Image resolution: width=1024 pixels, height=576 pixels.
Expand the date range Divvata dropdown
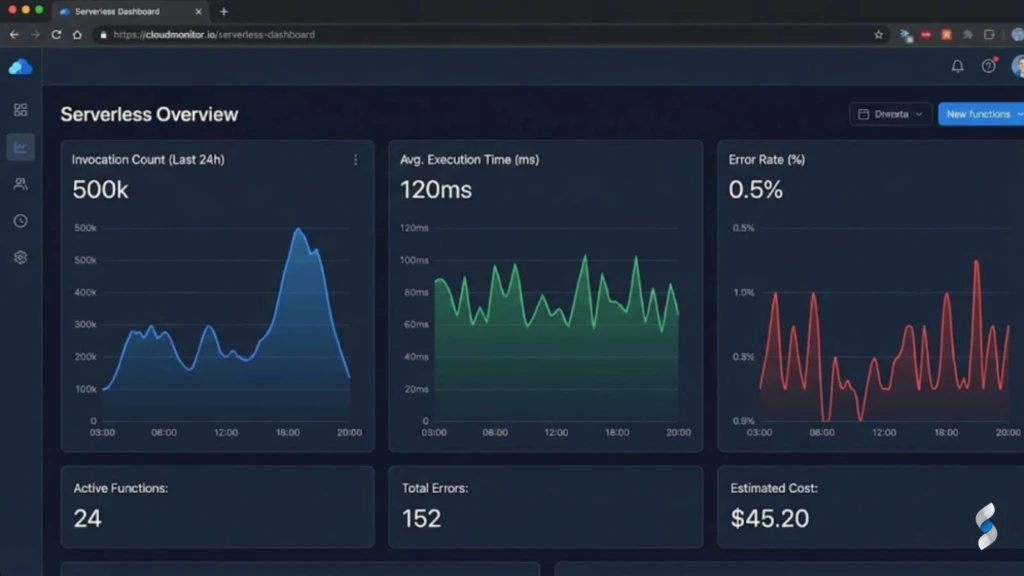(x=888, y=114)
